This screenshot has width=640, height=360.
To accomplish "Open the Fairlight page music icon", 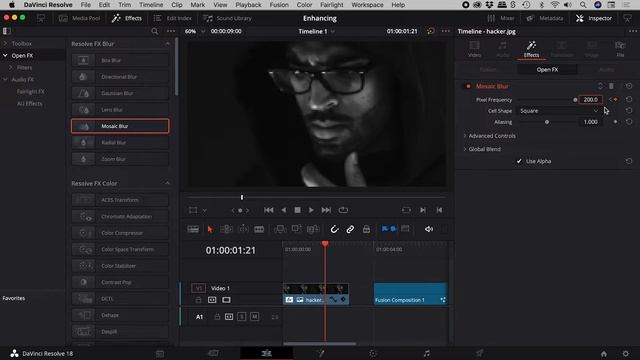I will pyautogui.click(x=427, y=353).
